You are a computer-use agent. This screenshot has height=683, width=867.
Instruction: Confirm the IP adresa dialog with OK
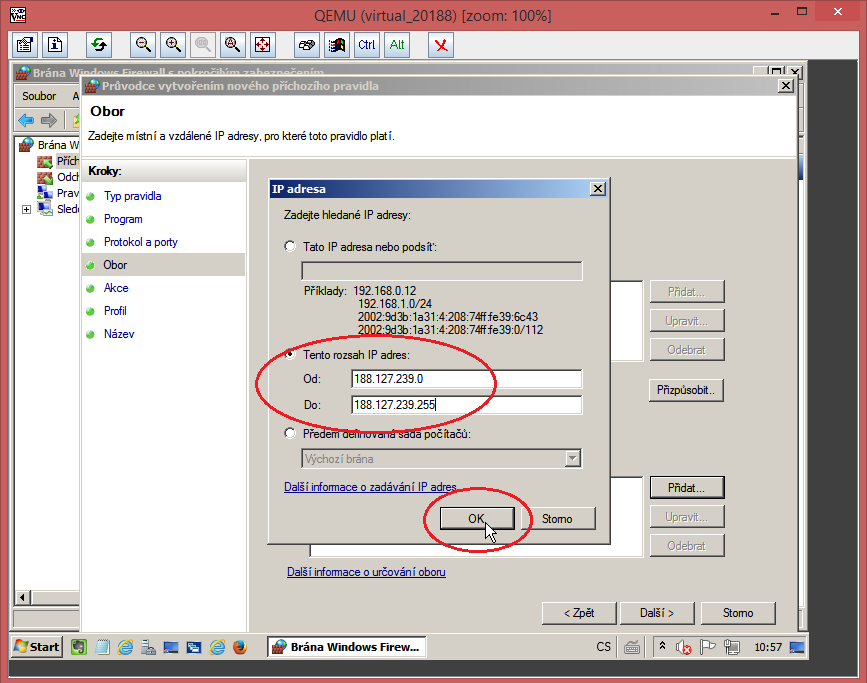(x=477, y=518)
